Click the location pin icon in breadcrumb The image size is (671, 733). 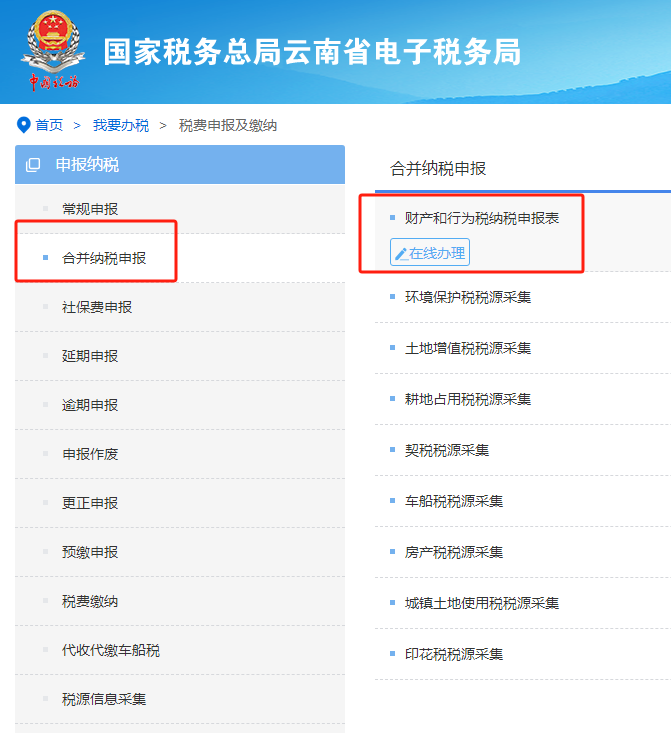click(23, 125)
